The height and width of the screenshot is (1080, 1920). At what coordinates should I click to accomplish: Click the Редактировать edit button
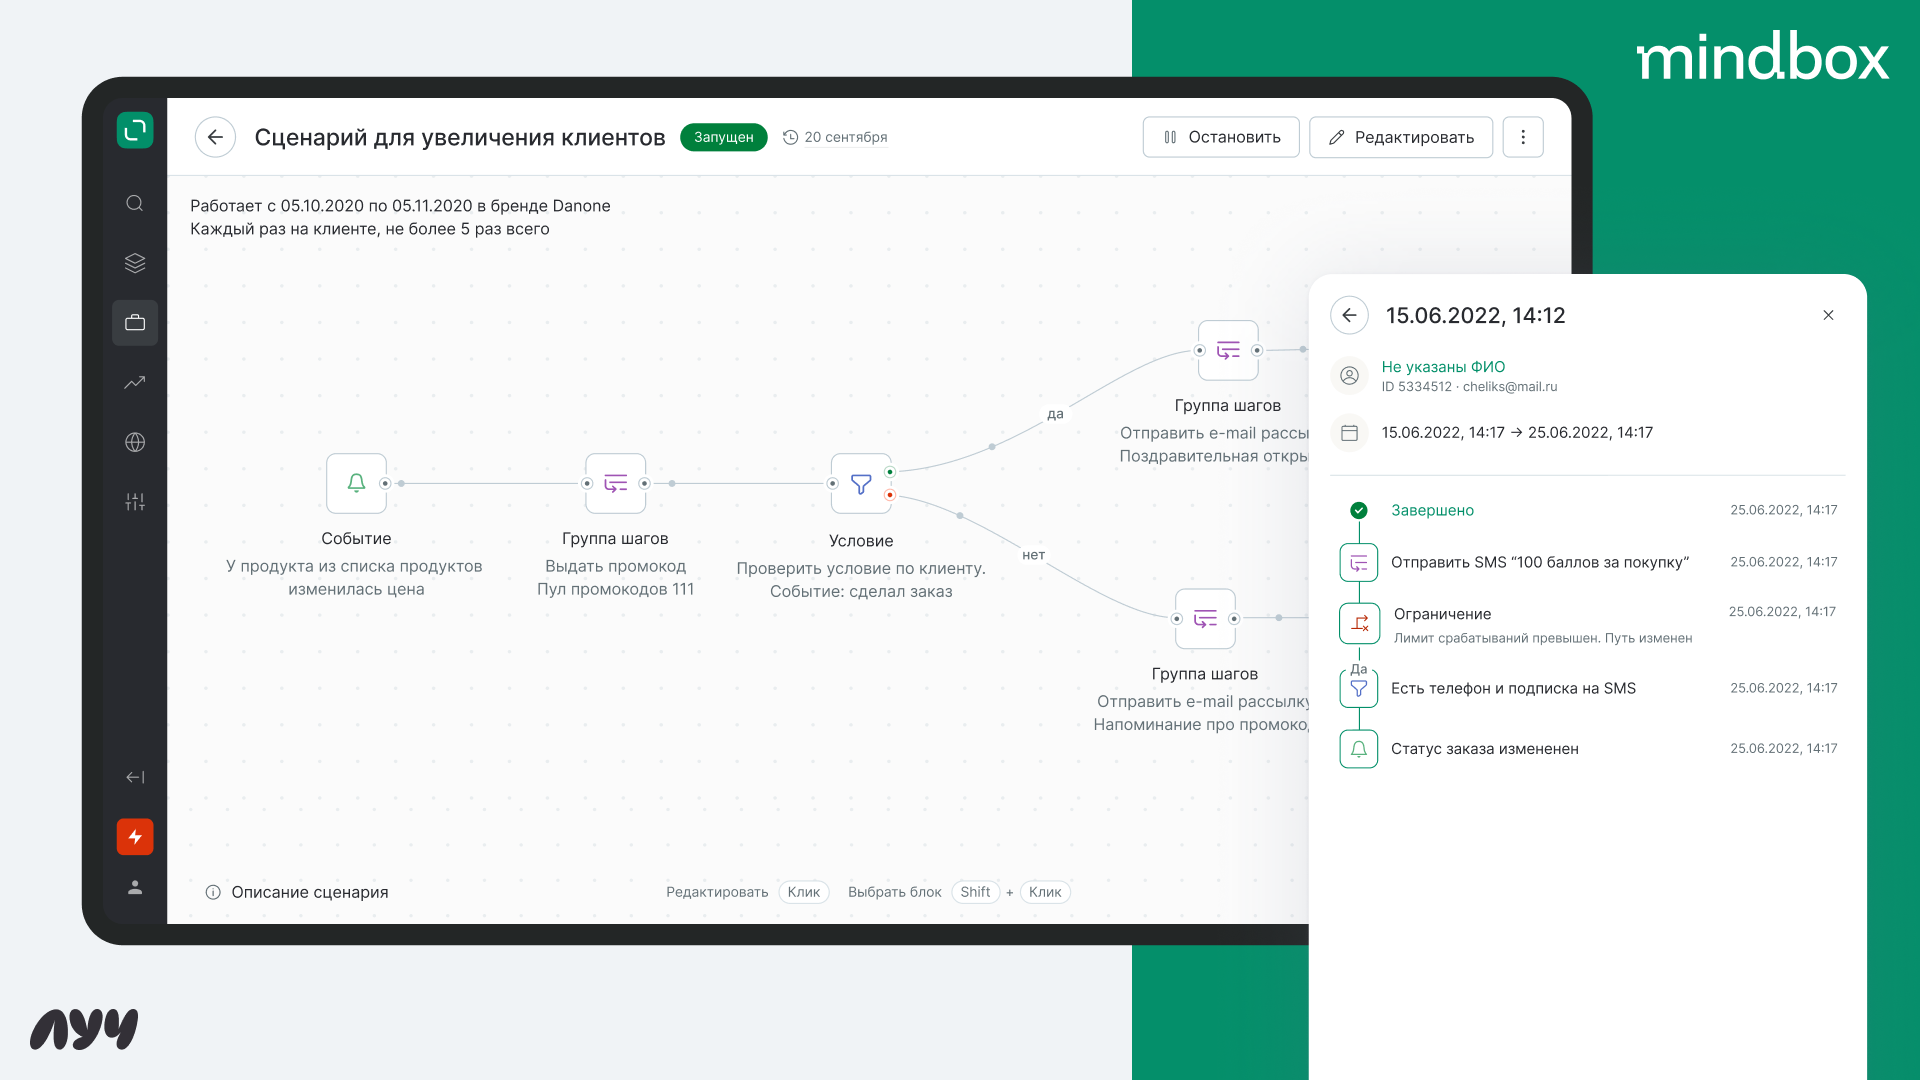tap(1400, 137)
